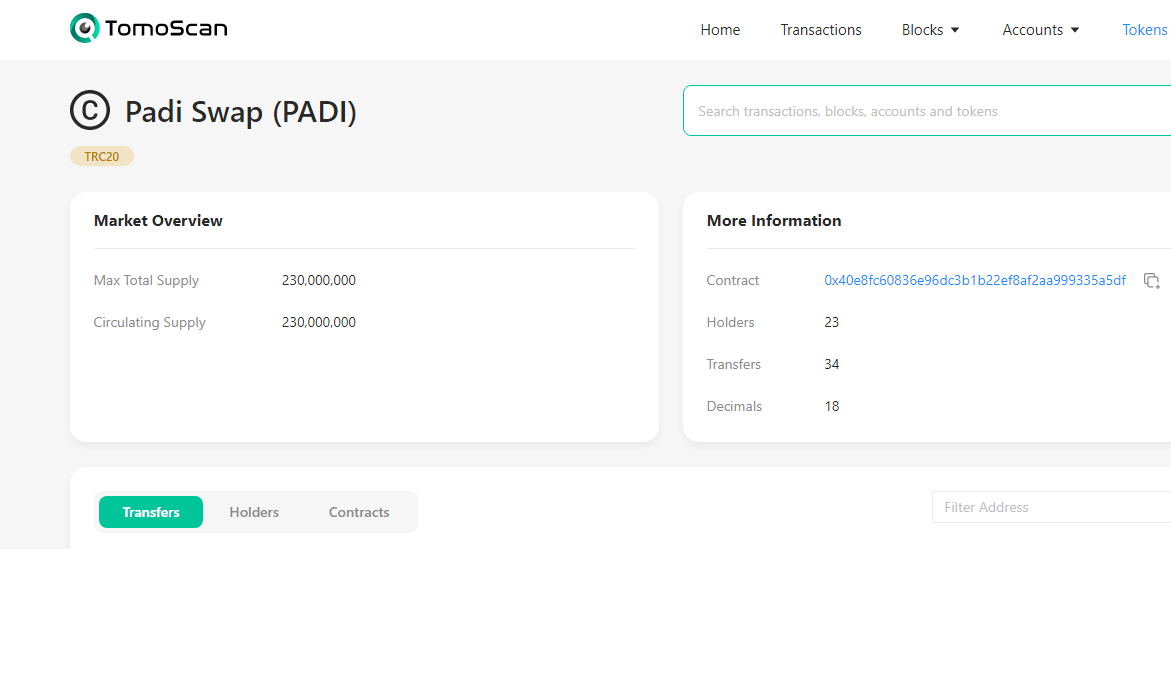Copy the contract address icon

coord(1152,281)
